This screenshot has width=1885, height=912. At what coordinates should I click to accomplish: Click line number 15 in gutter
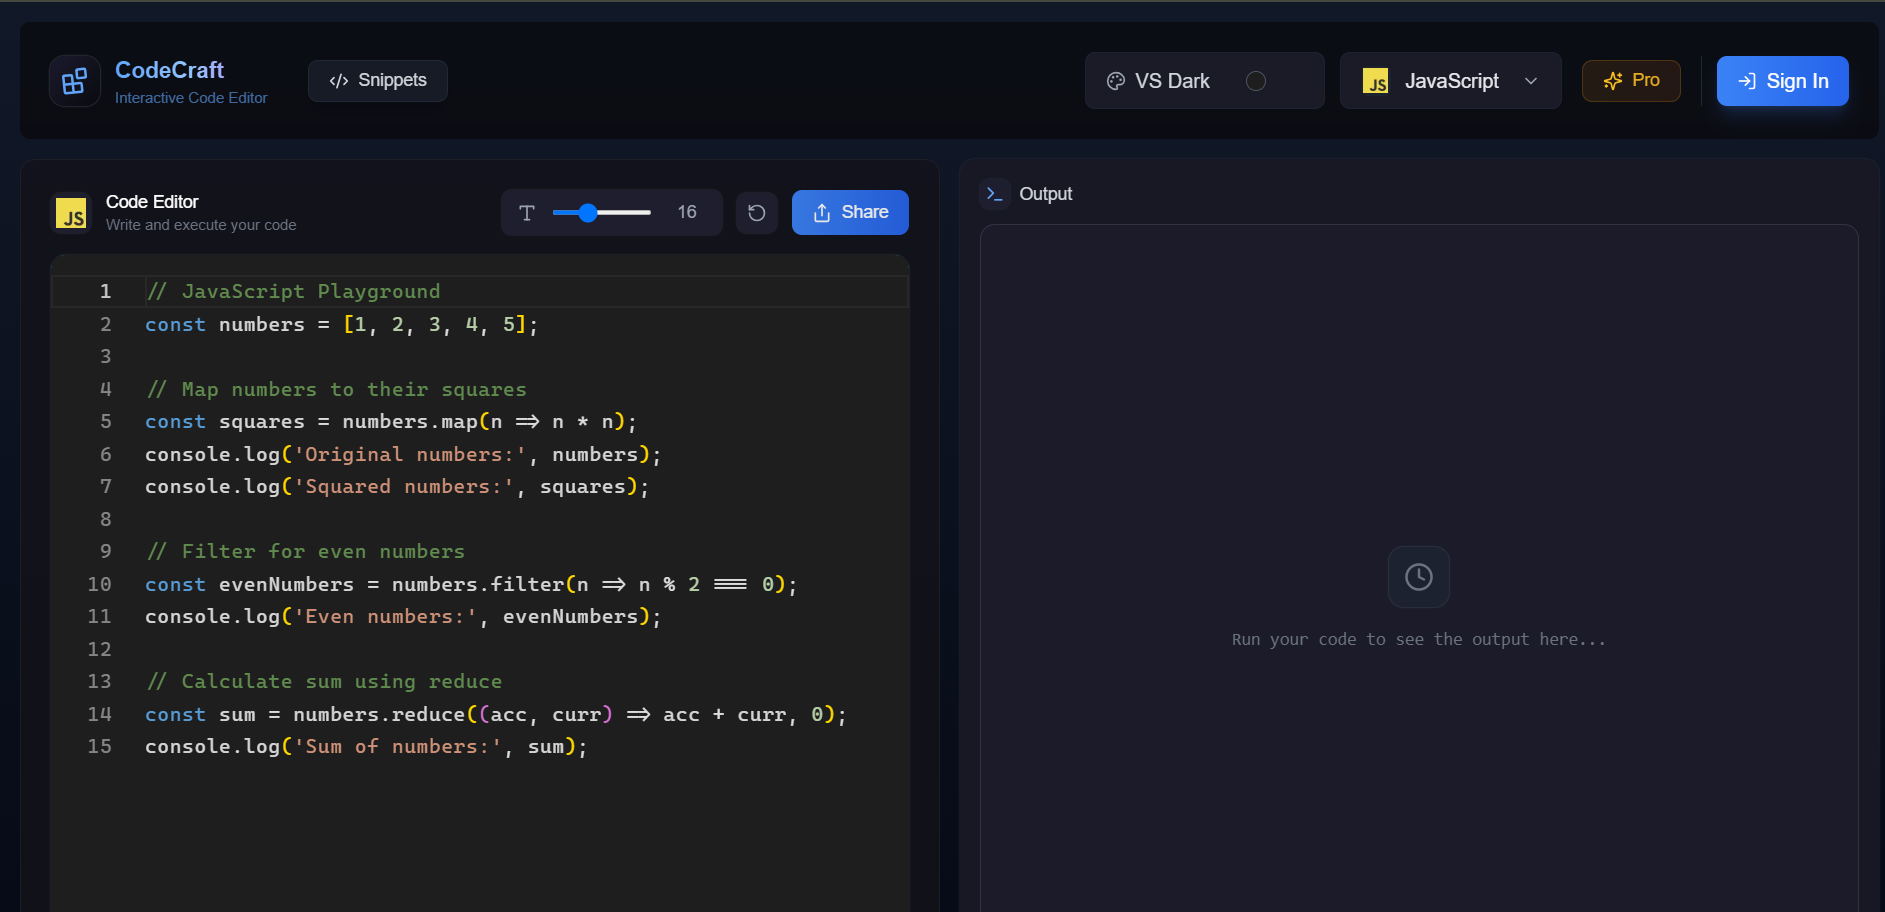pos(99,746)
